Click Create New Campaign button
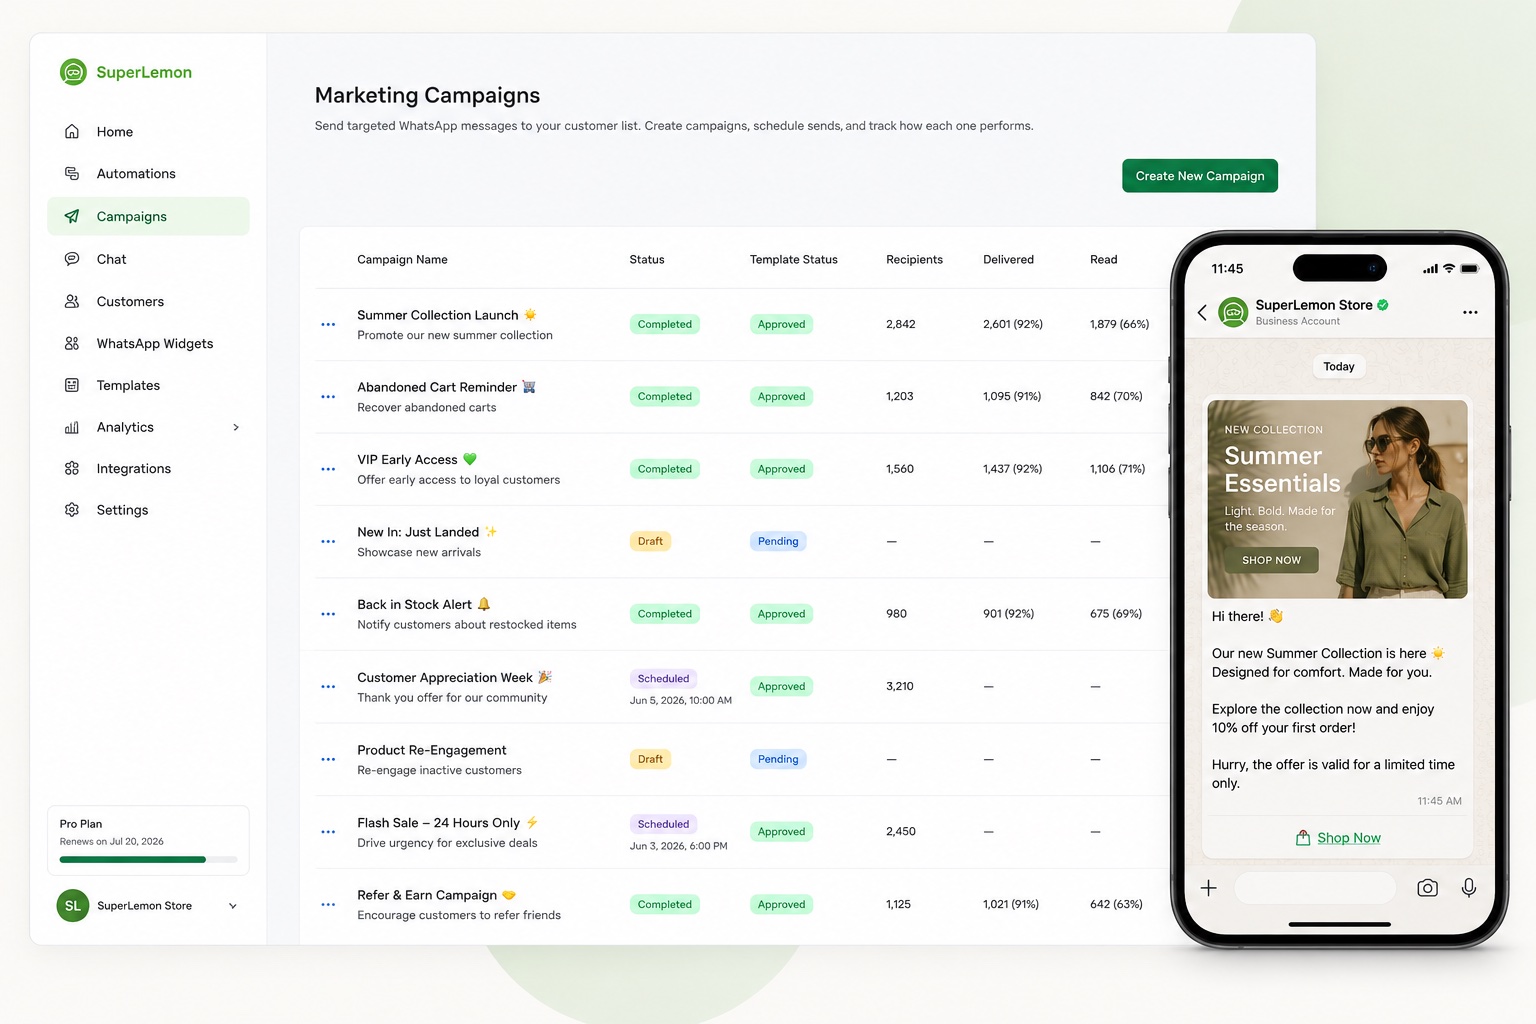The height and width of the screenshot is (1024, 1536). coord(1200,176)
